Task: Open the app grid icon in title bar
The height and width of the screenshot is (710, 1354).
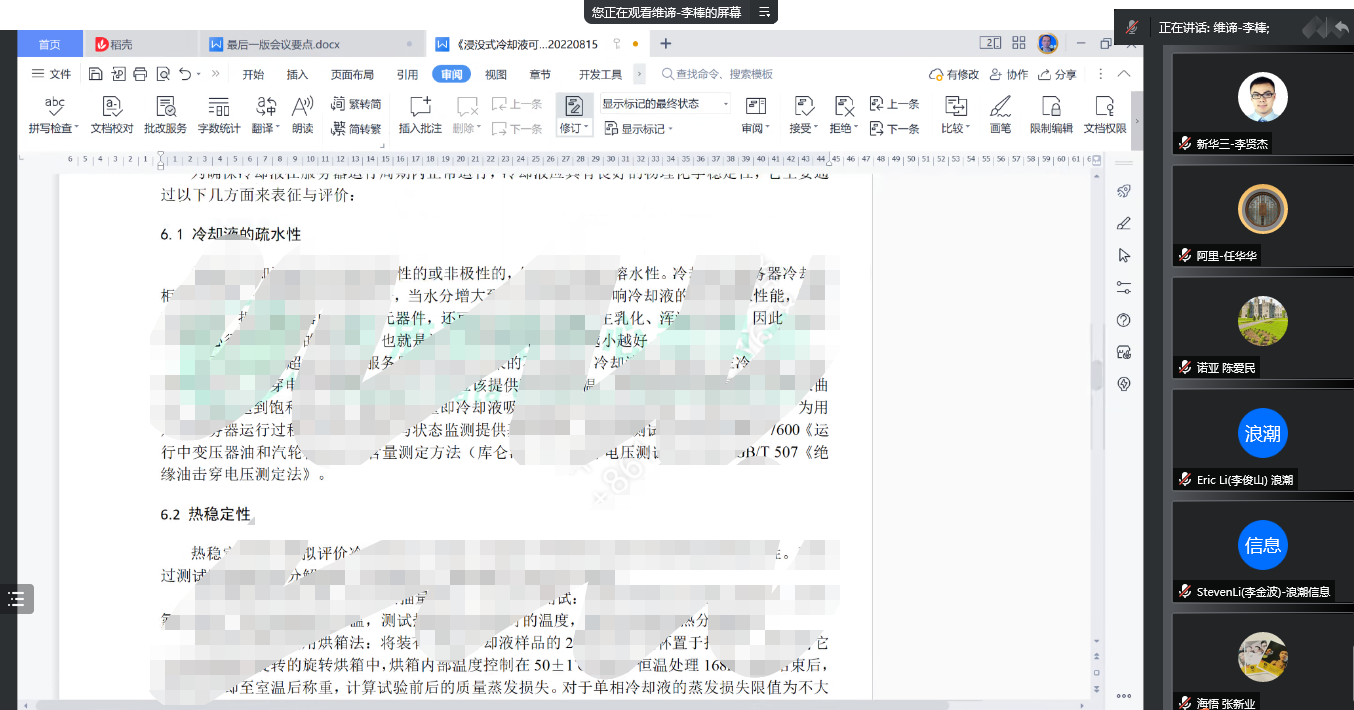Action: (x=1019, y=43)
